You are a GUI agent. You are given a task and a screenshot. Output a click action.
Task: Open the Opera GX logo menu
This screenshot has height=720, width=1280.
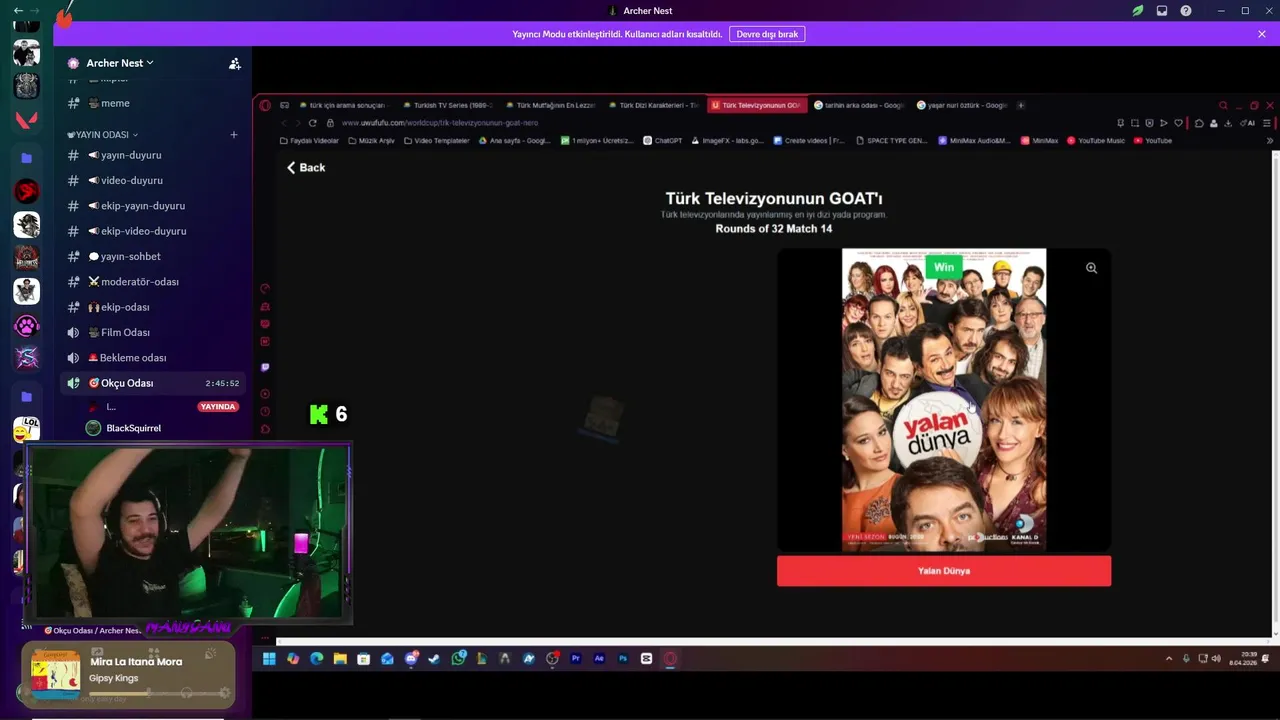[x=265, y=105]
